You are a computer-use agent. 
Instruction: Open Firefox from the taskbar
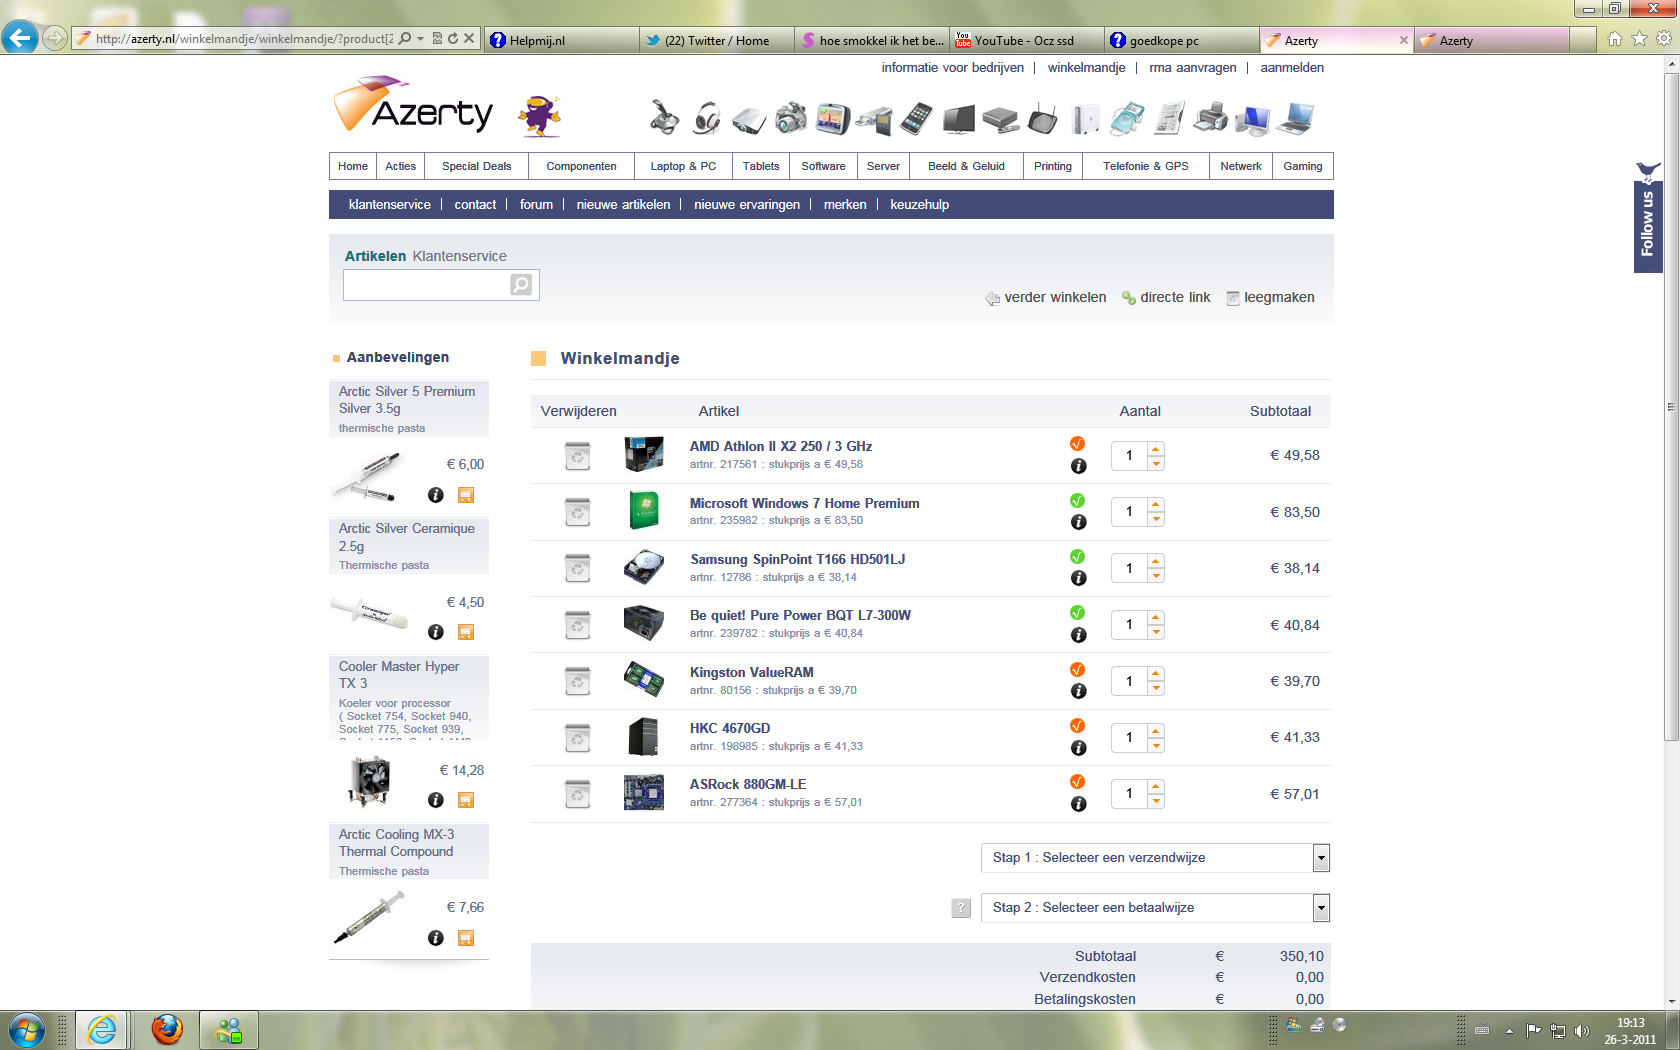coord(167,1029)
